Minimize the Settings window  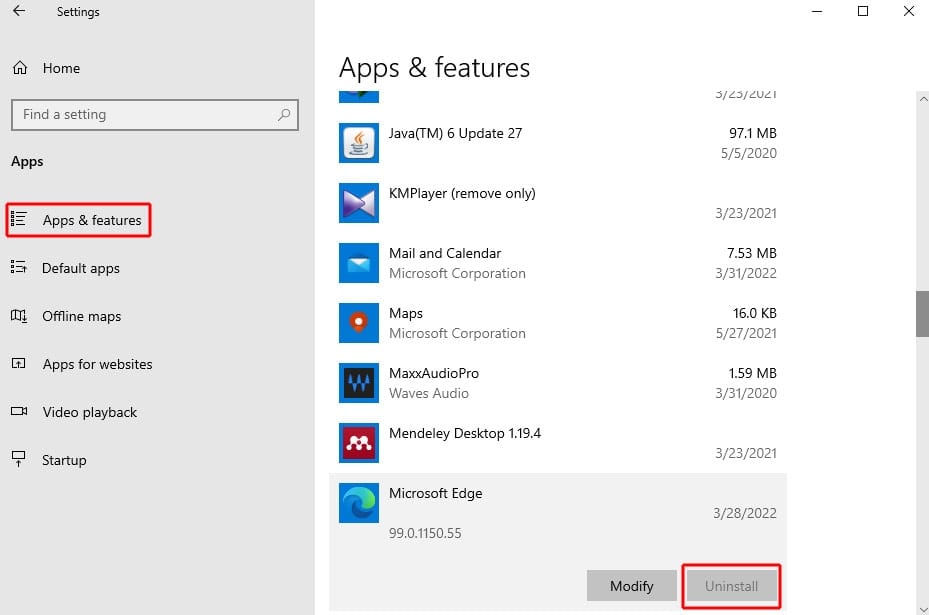click(817, 11)
